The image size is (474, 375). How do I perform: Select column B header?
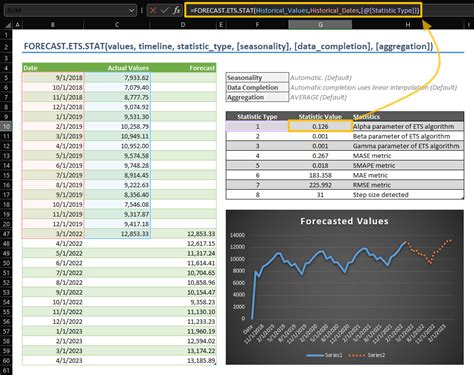(53, 24)
